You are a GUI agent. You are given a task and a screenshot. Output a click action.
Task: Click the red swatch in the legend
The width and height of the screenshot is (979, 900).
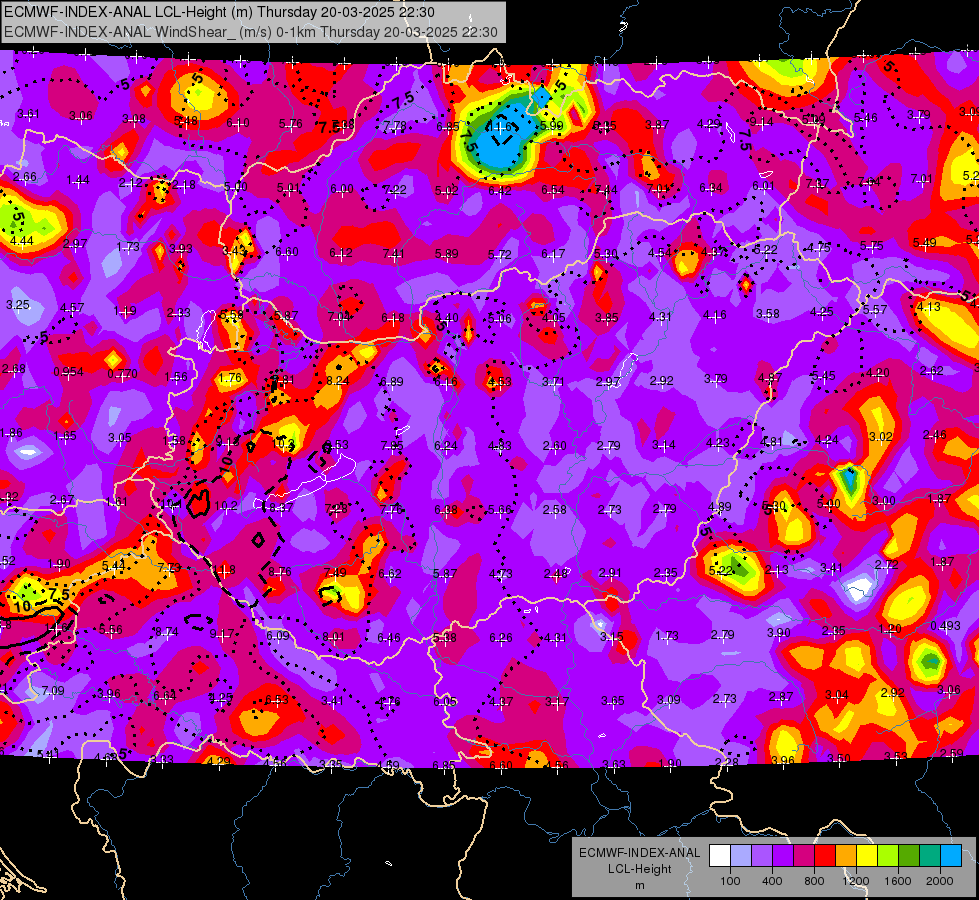point(825,856)
